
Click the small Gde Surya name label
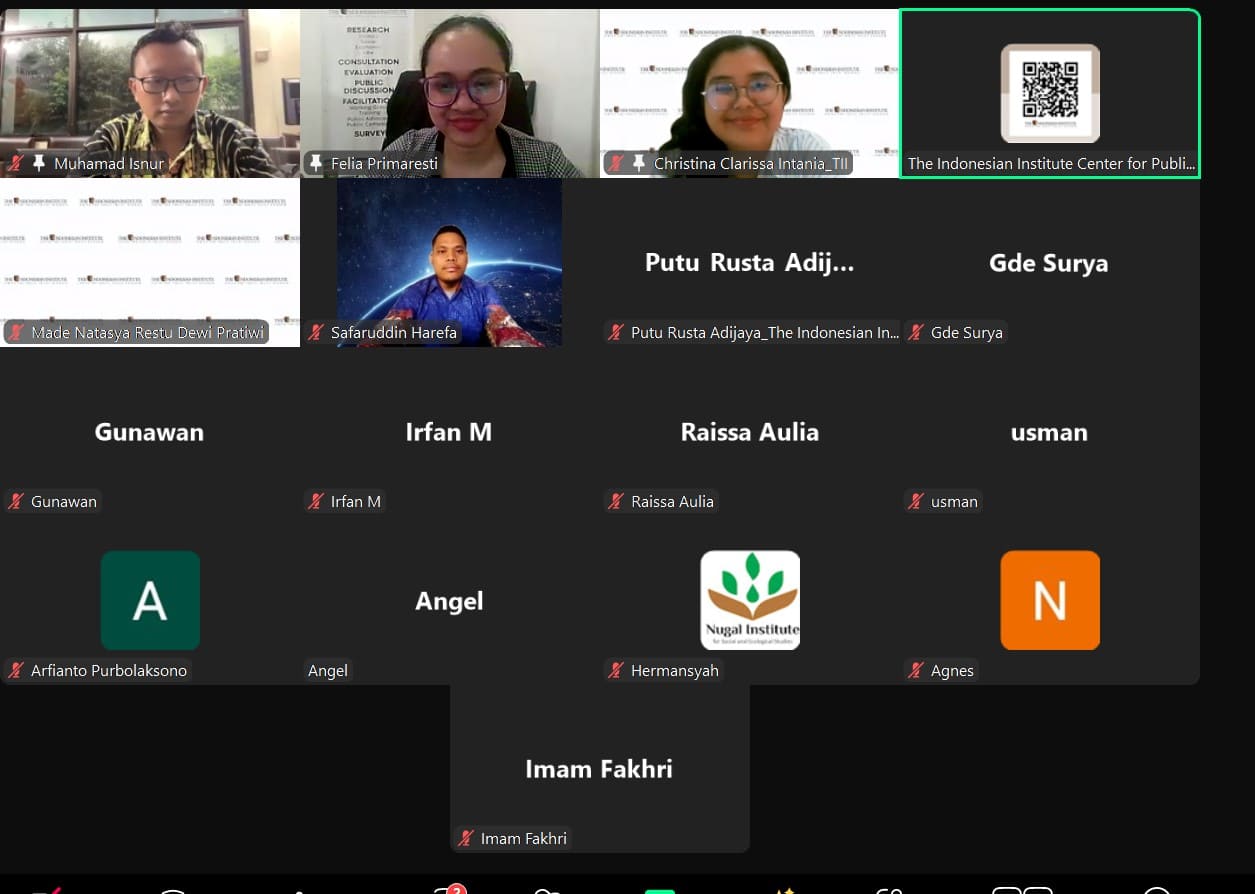point(966,332)
